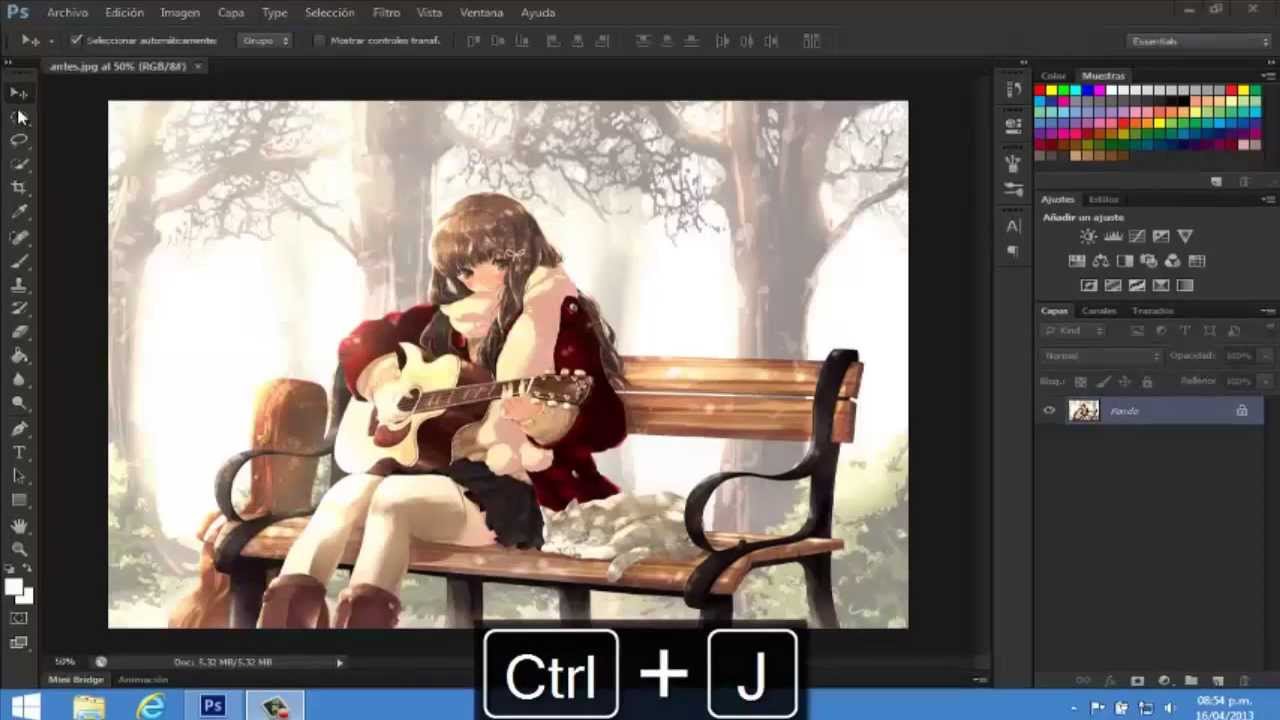
Task: Open the Kind layer filter dropdown
Action: (1073, 331)
